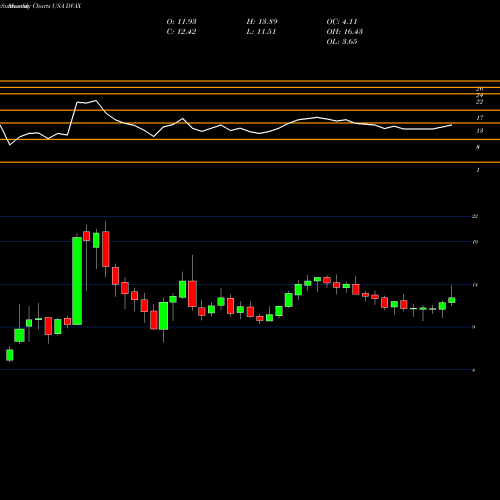The height and width of the screenshot is (500, 500).
Task: Click the last green candlestick on the right
Action: click(x=452, y=300)
